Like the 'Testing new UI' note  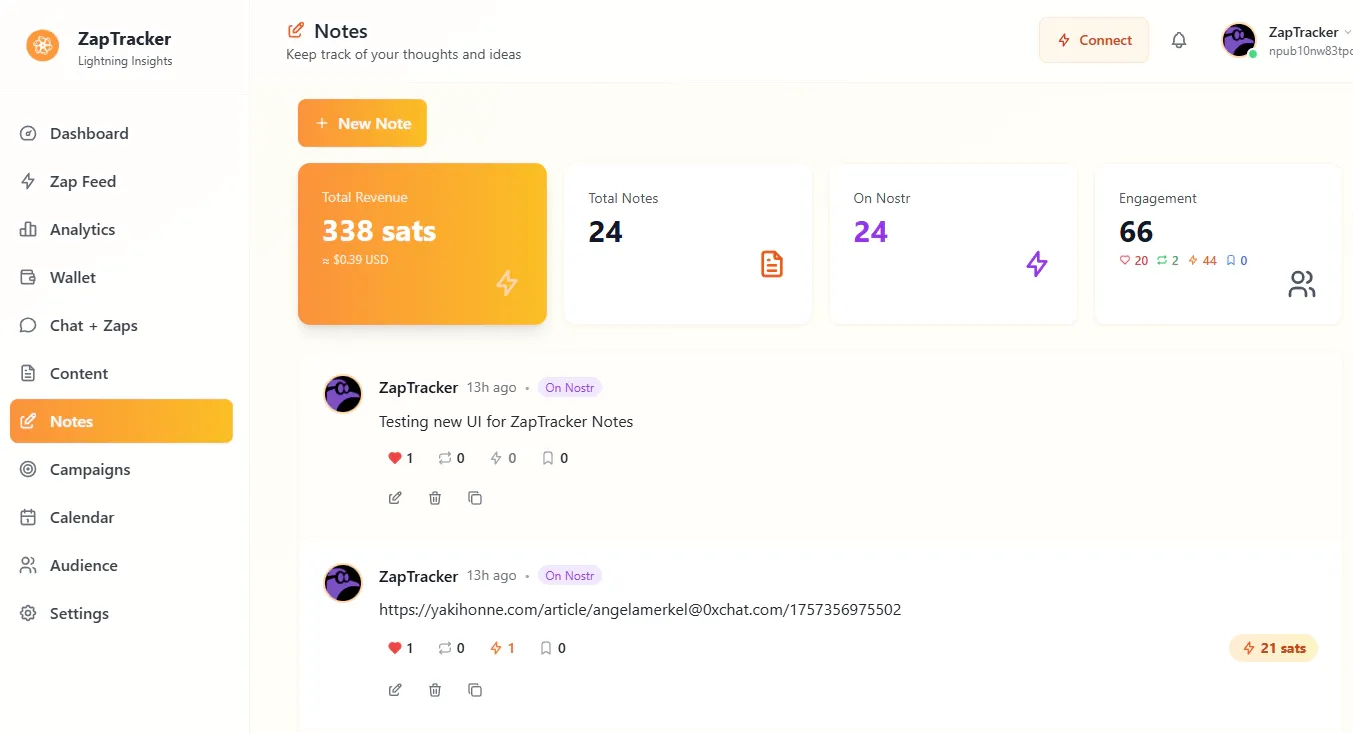pos(400,458)
